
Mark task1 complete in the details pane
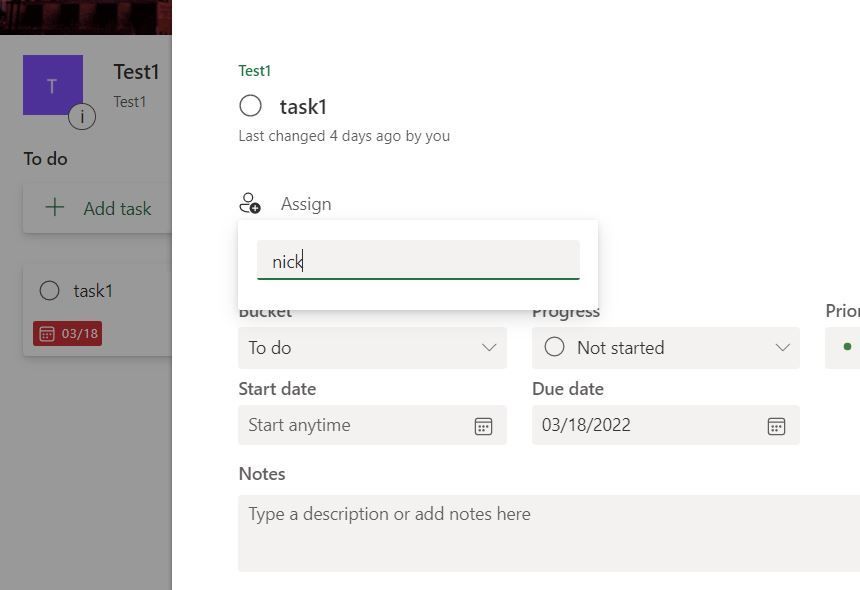coord(250,106)
